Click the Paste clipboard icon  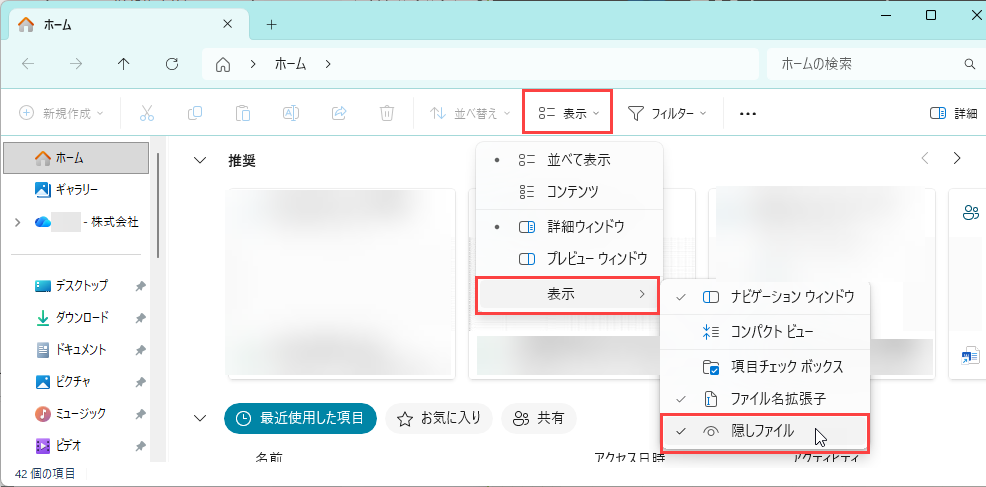(x=243, y=113)
